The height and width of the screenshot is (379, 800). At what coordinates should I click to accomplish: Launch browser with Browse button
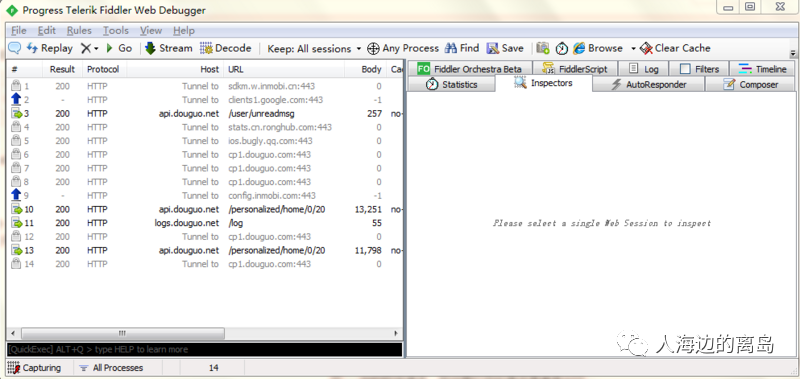coord(598,48)
